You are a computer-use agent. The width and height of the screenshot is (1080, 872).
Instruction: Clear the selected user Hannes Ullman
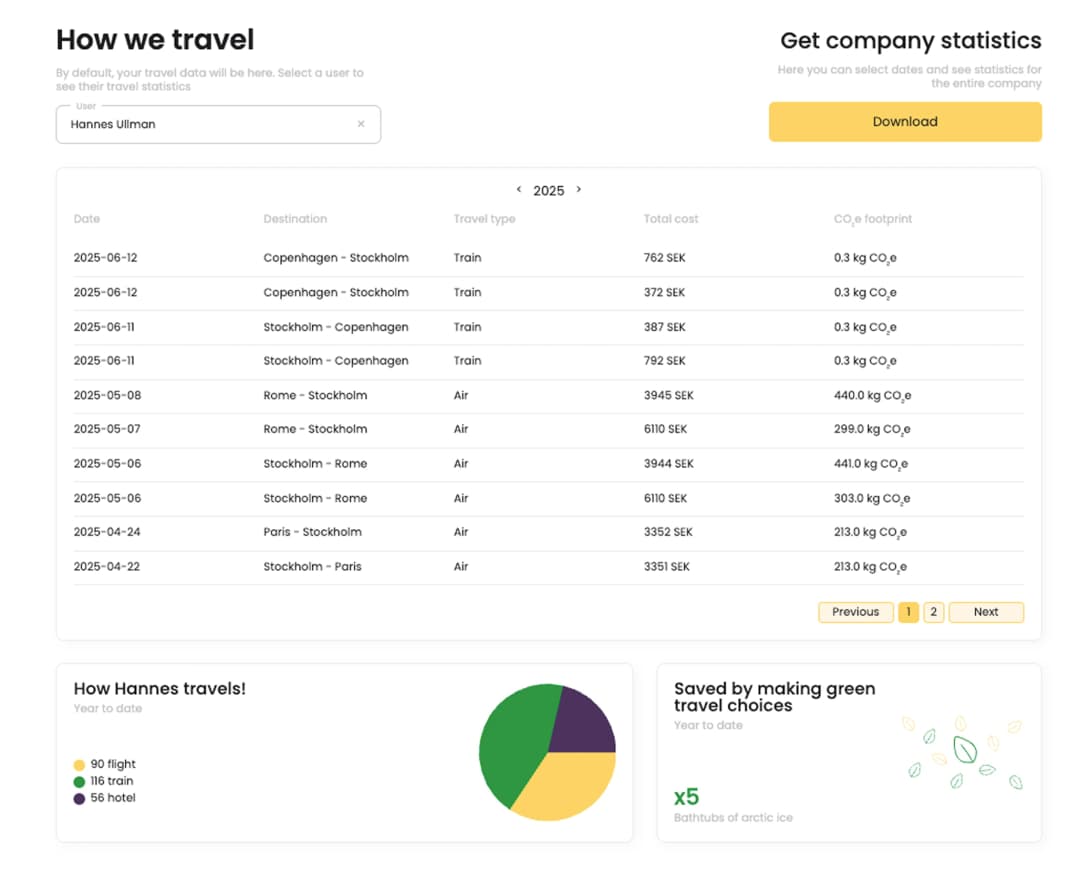[x=361, y=125]
